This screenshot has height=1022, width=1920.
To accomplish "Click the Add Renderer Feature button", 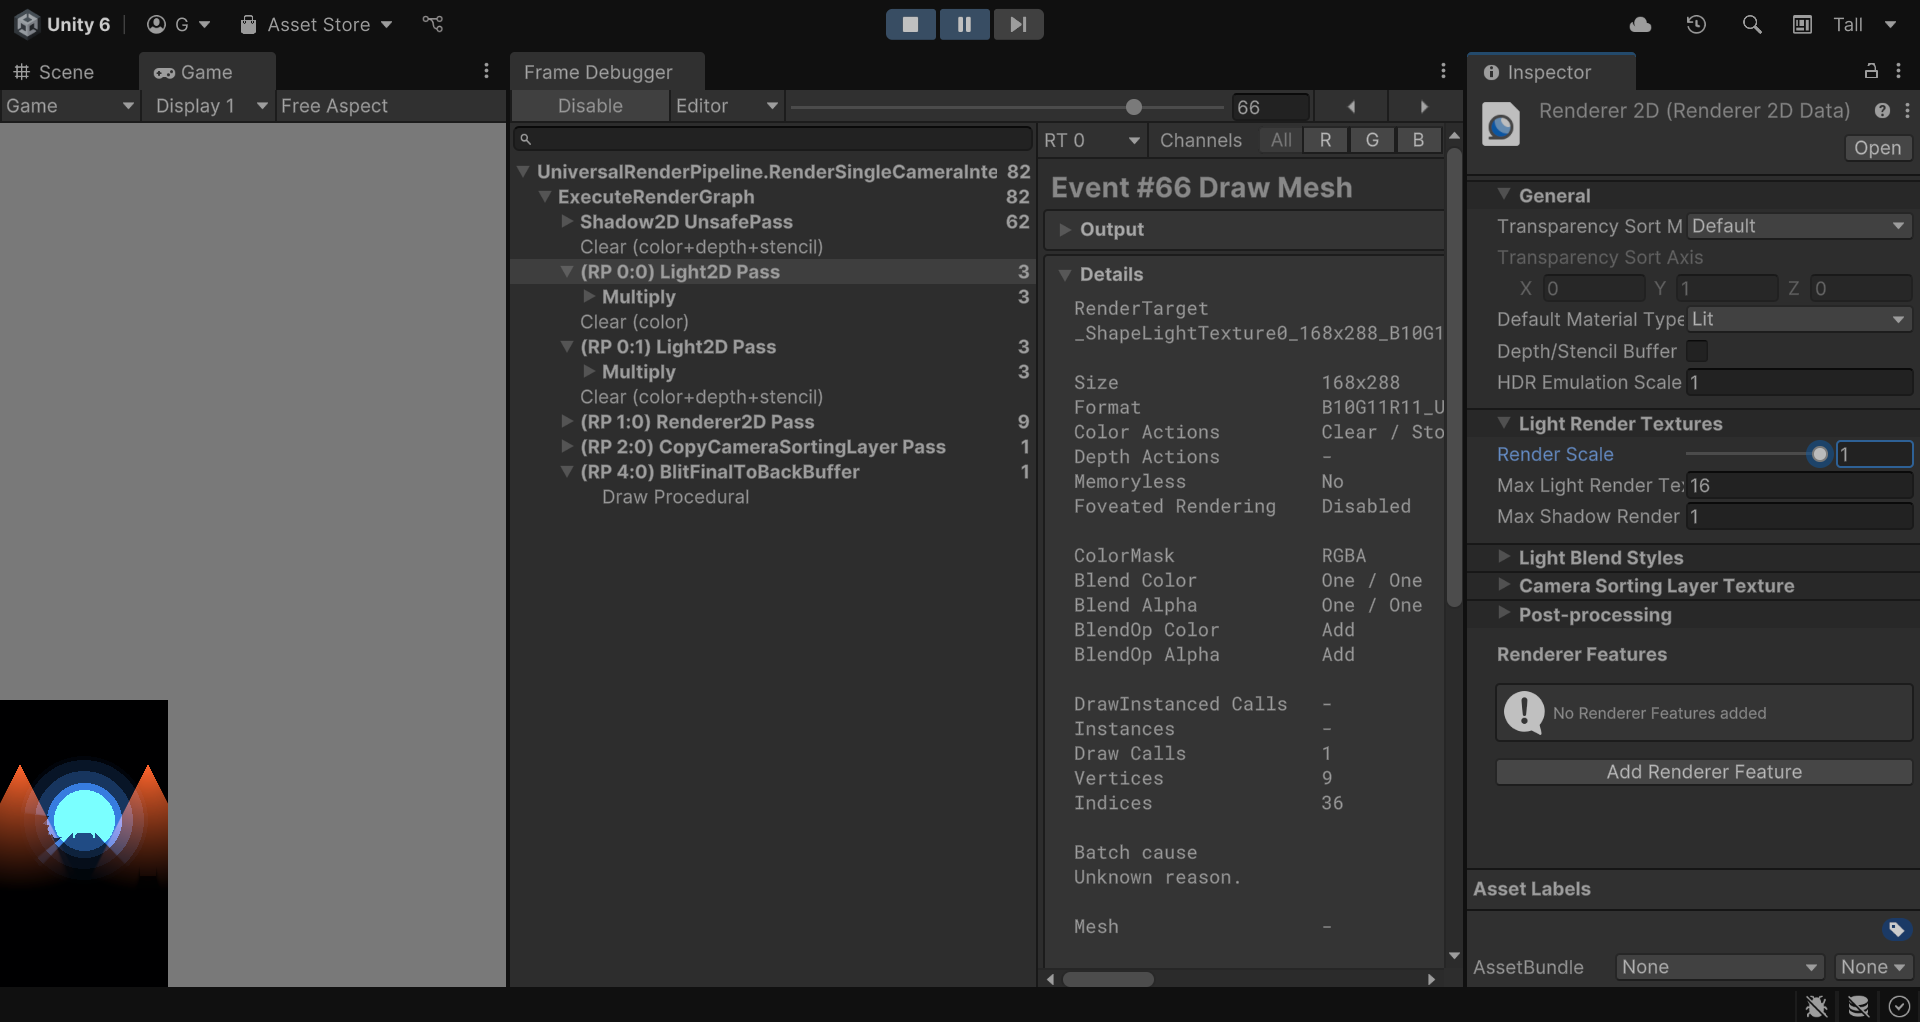I will click(x=1703, y=772).
